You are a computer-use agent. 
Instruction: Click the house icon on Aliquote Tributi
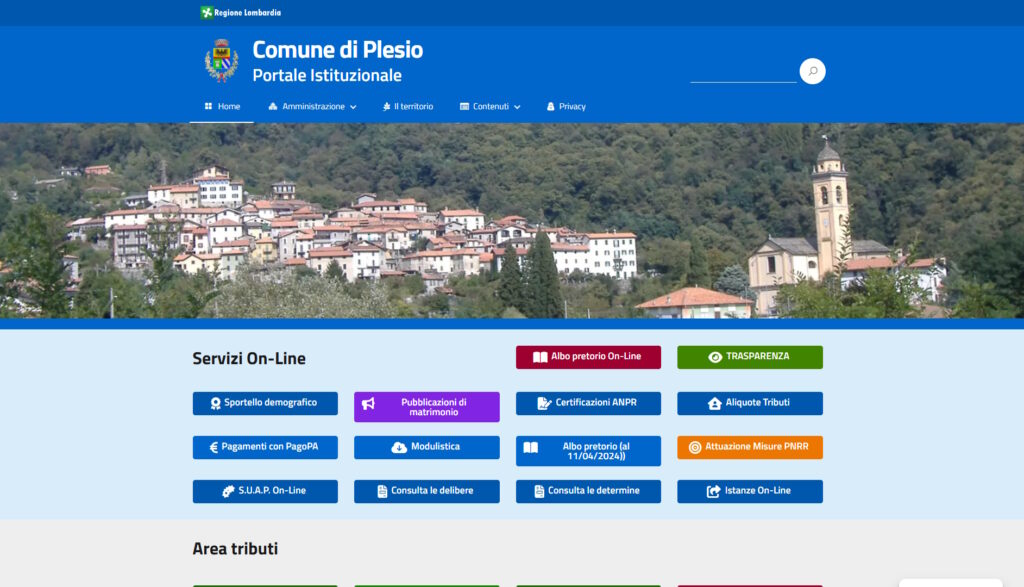tap(714, 404)
